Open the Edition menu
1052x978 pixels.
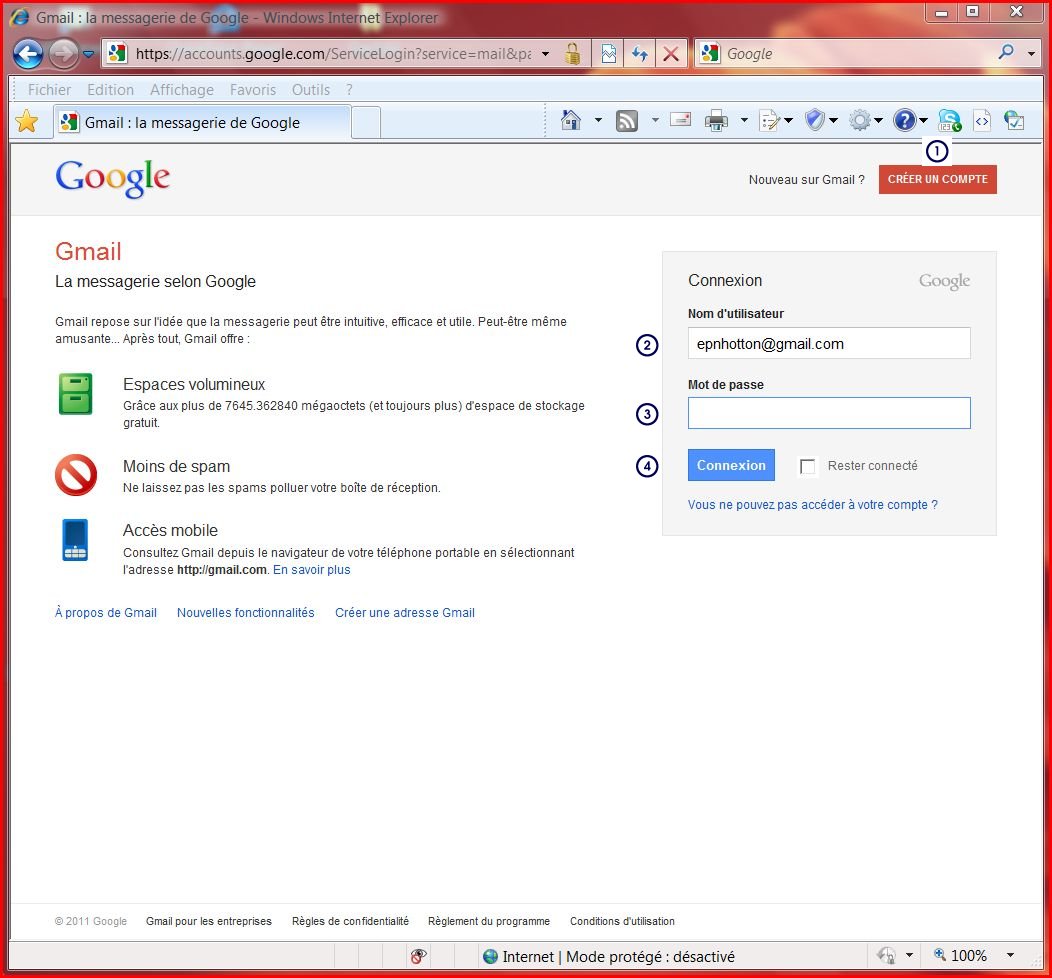pyautogui.click(x=110, y=90)
